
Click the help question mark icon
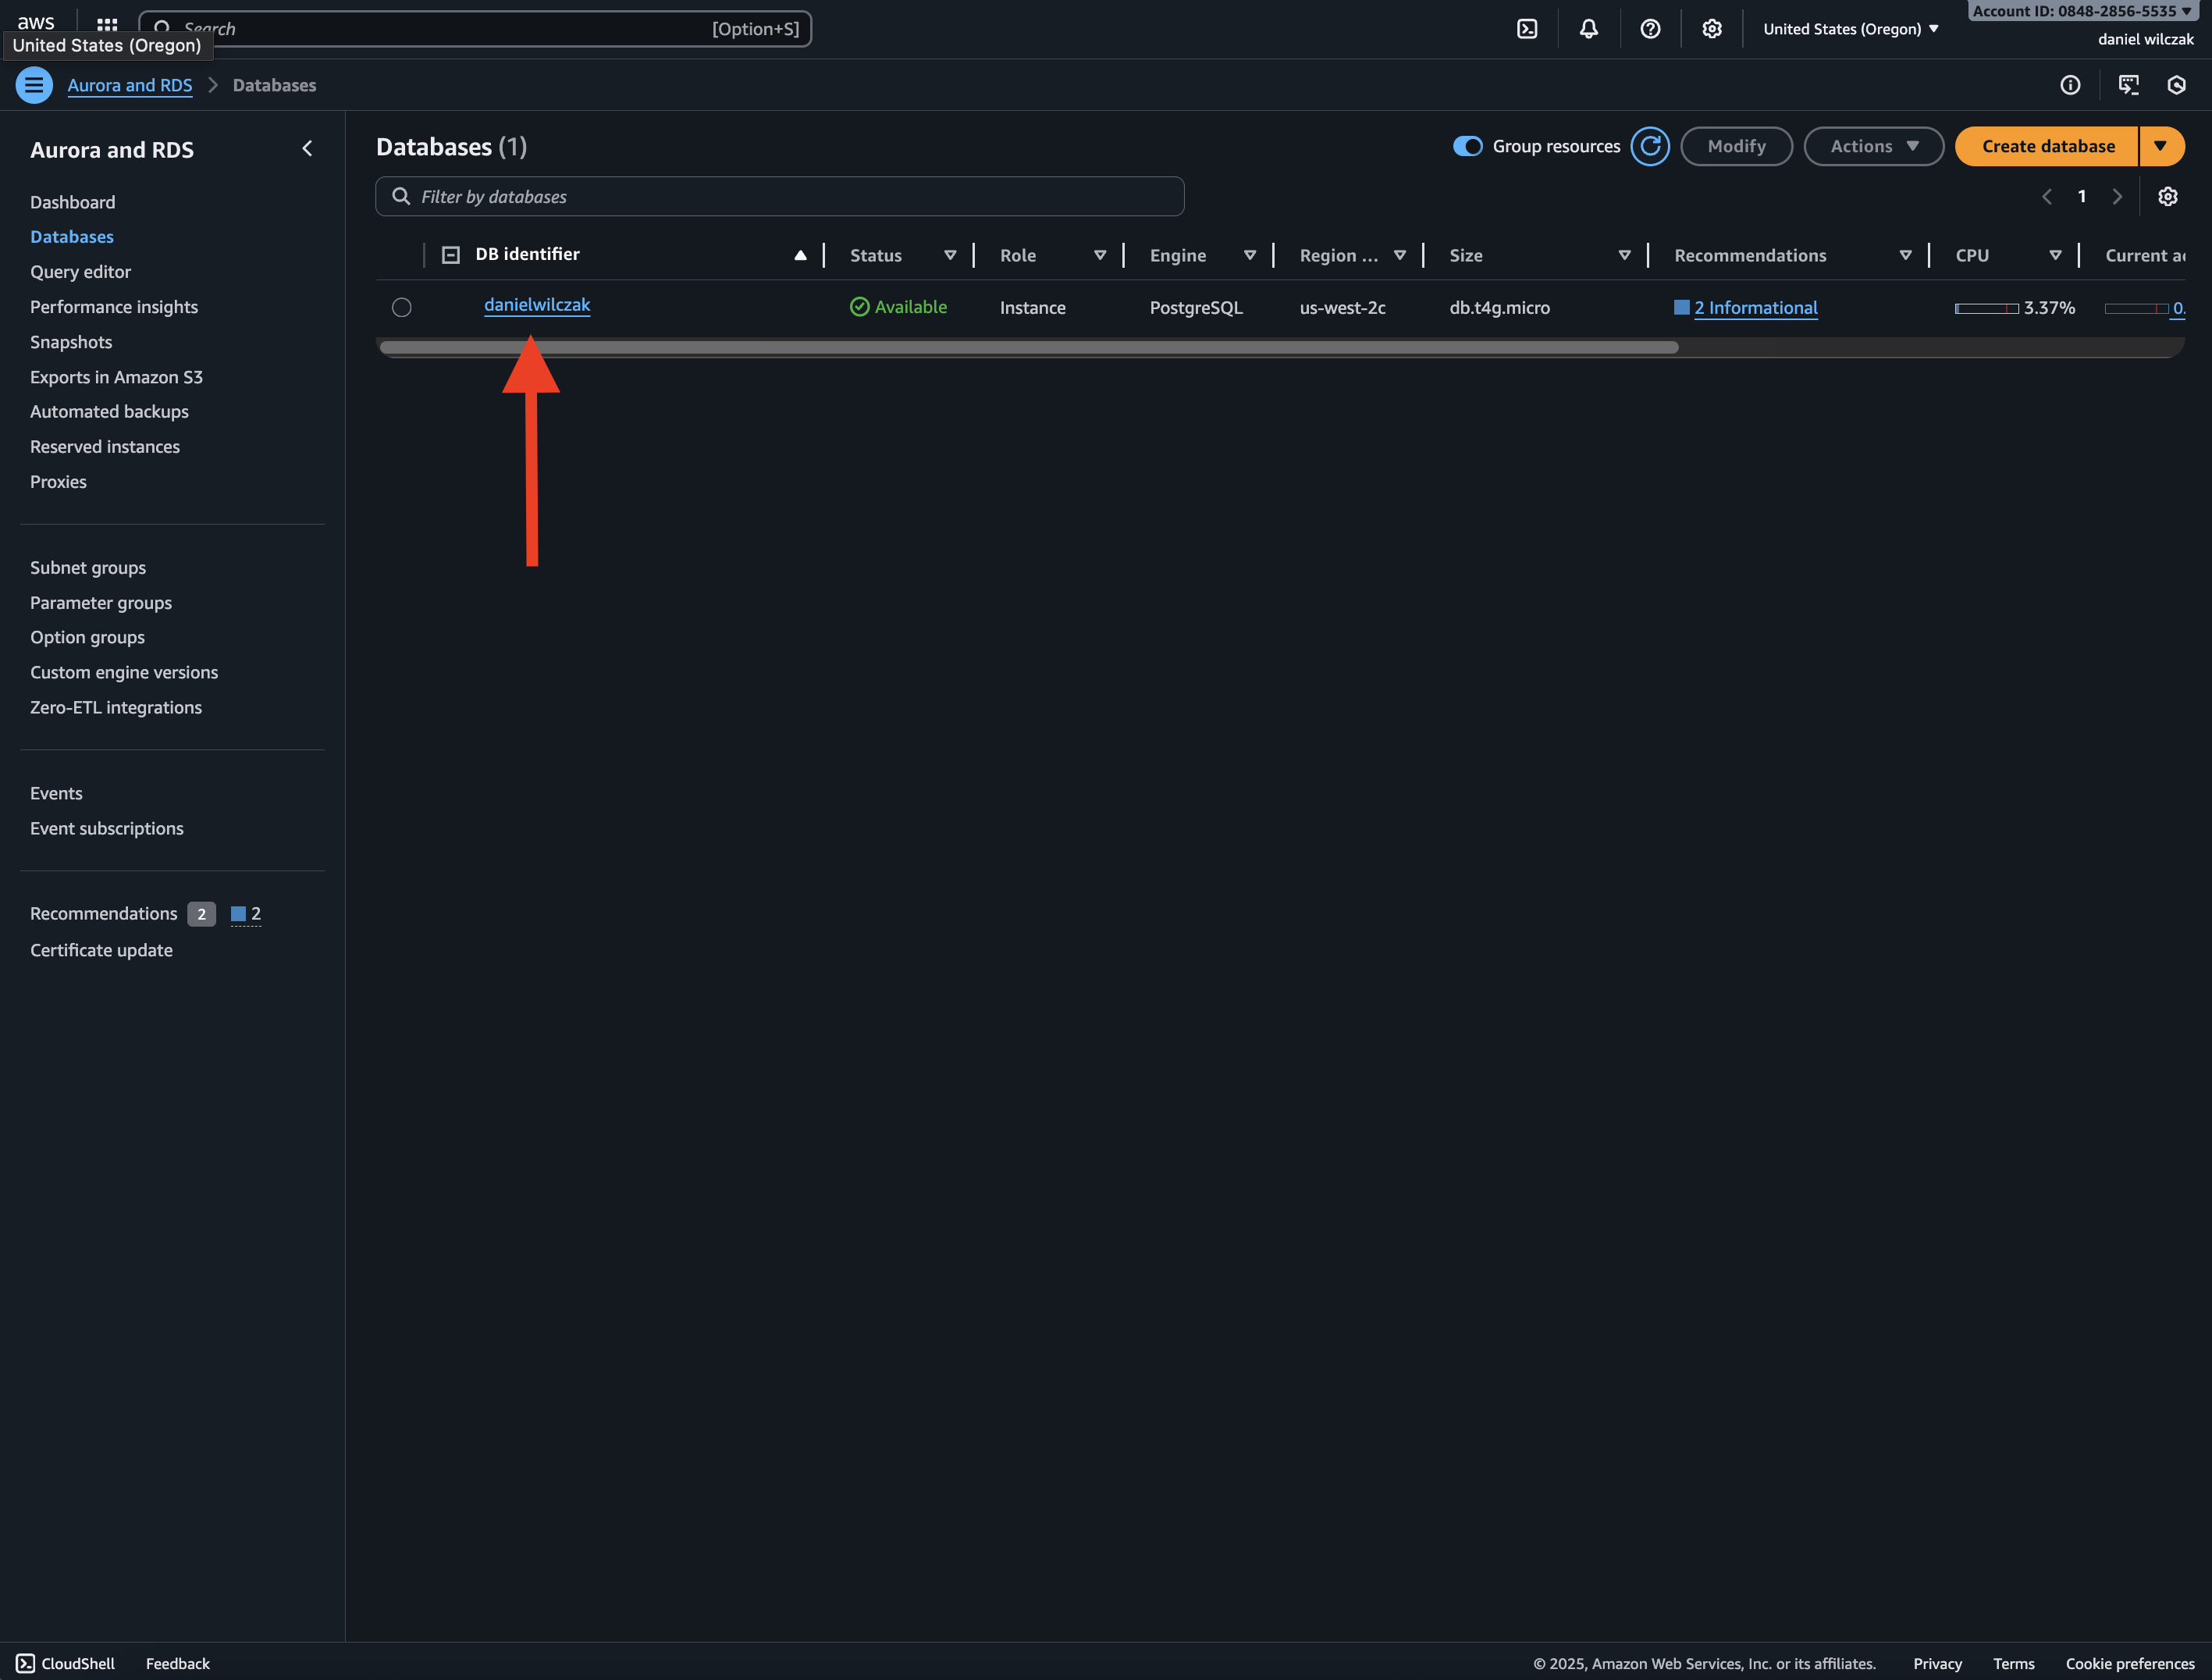pos(1650,29)
